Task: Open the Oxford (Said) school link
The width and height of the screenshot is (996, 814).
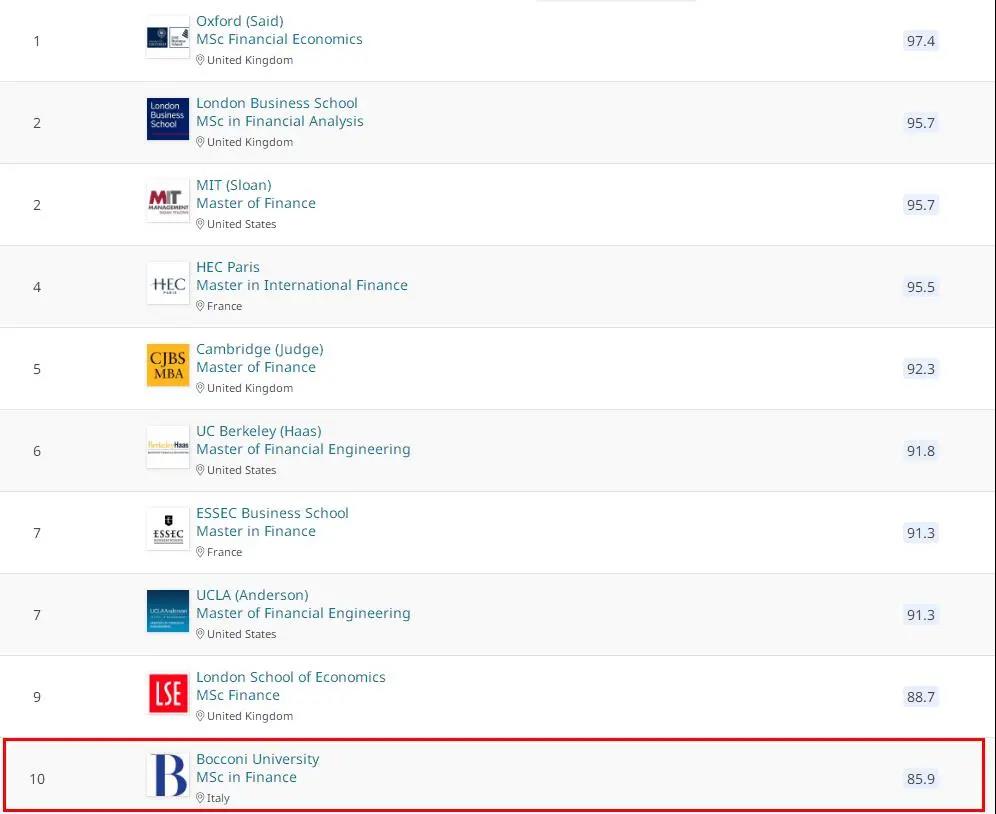Action: [x=239, y=21]
